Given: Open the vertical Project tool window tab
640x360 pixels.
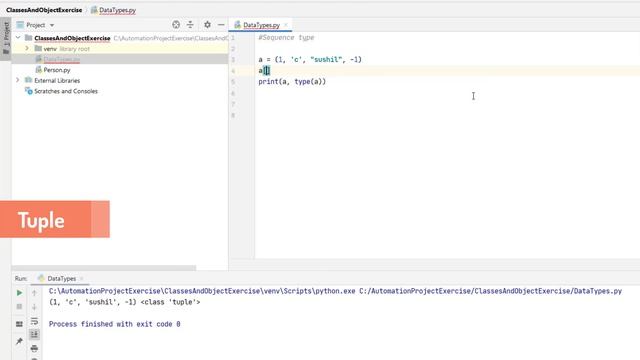Looking at the screenshot, I should pyautogui.click(x=6, y=39).
